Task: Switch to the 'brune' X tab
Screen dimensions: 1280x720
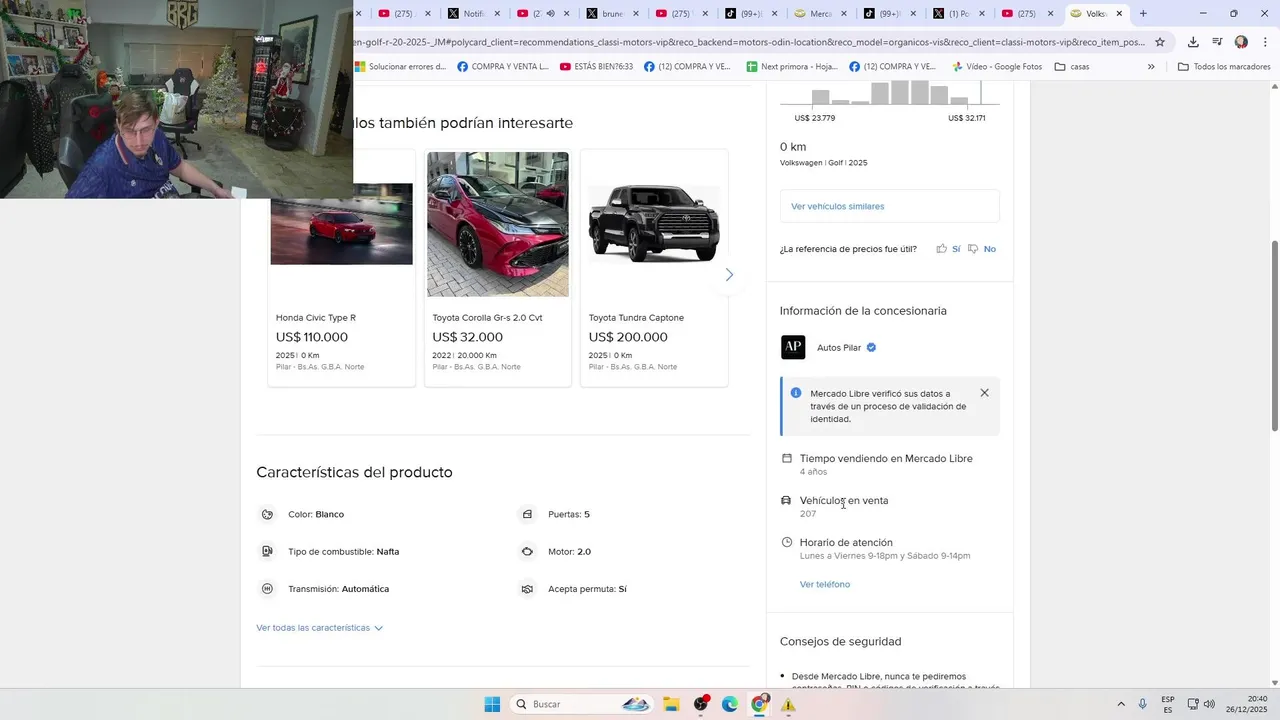Action: tap(605, 13)
